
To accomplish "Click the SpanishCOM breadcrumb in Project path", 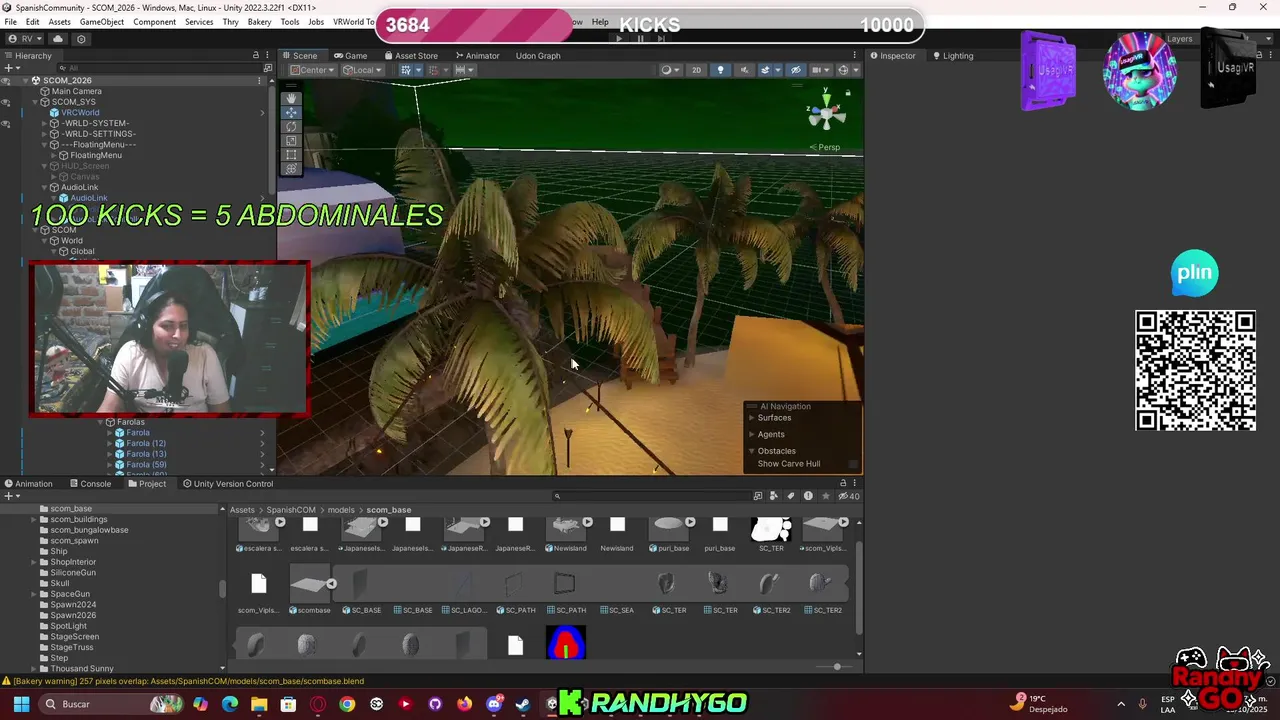I will click(291, 510).
